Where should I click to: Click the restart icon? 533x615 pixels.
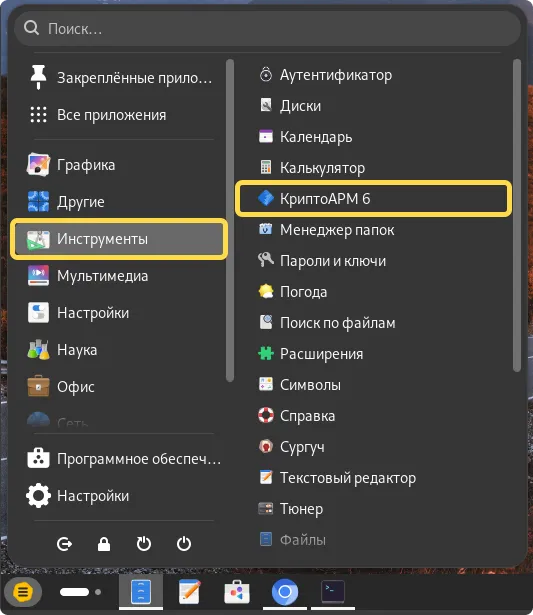pyautogui.click(x=144, y=544)
